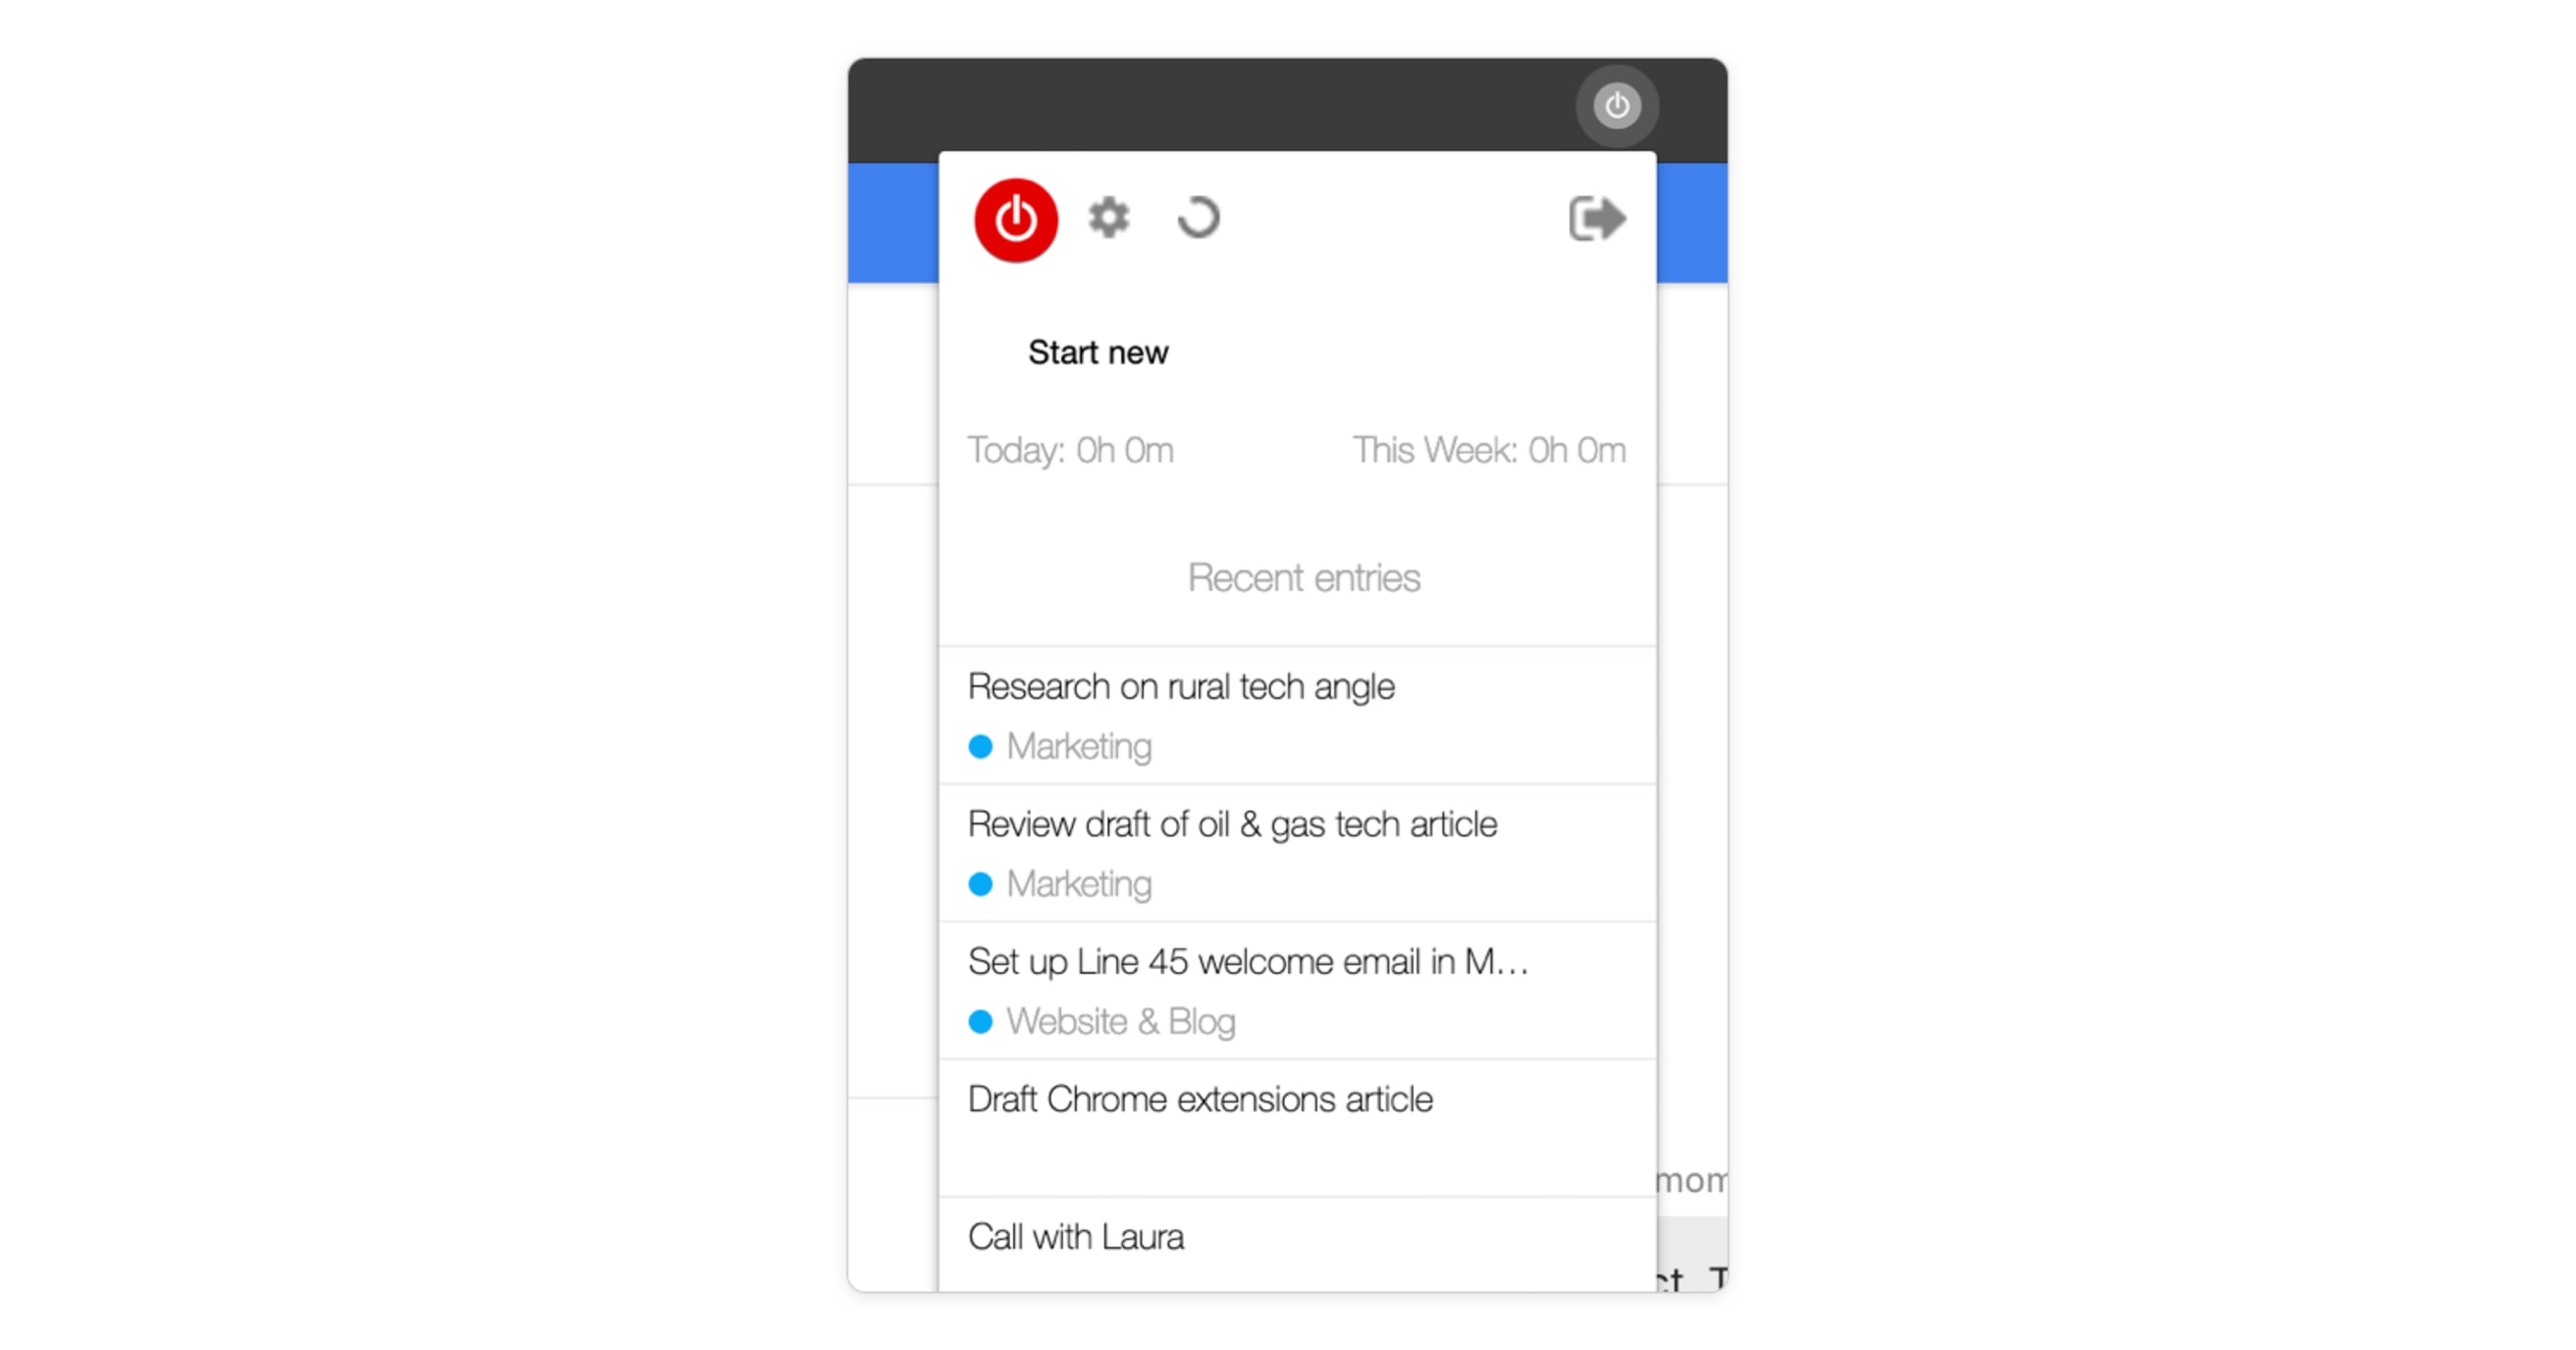Viewport: 2576px width, 1350px height.
Task: Open the settings gear icon
Action: click(1107, 218)
